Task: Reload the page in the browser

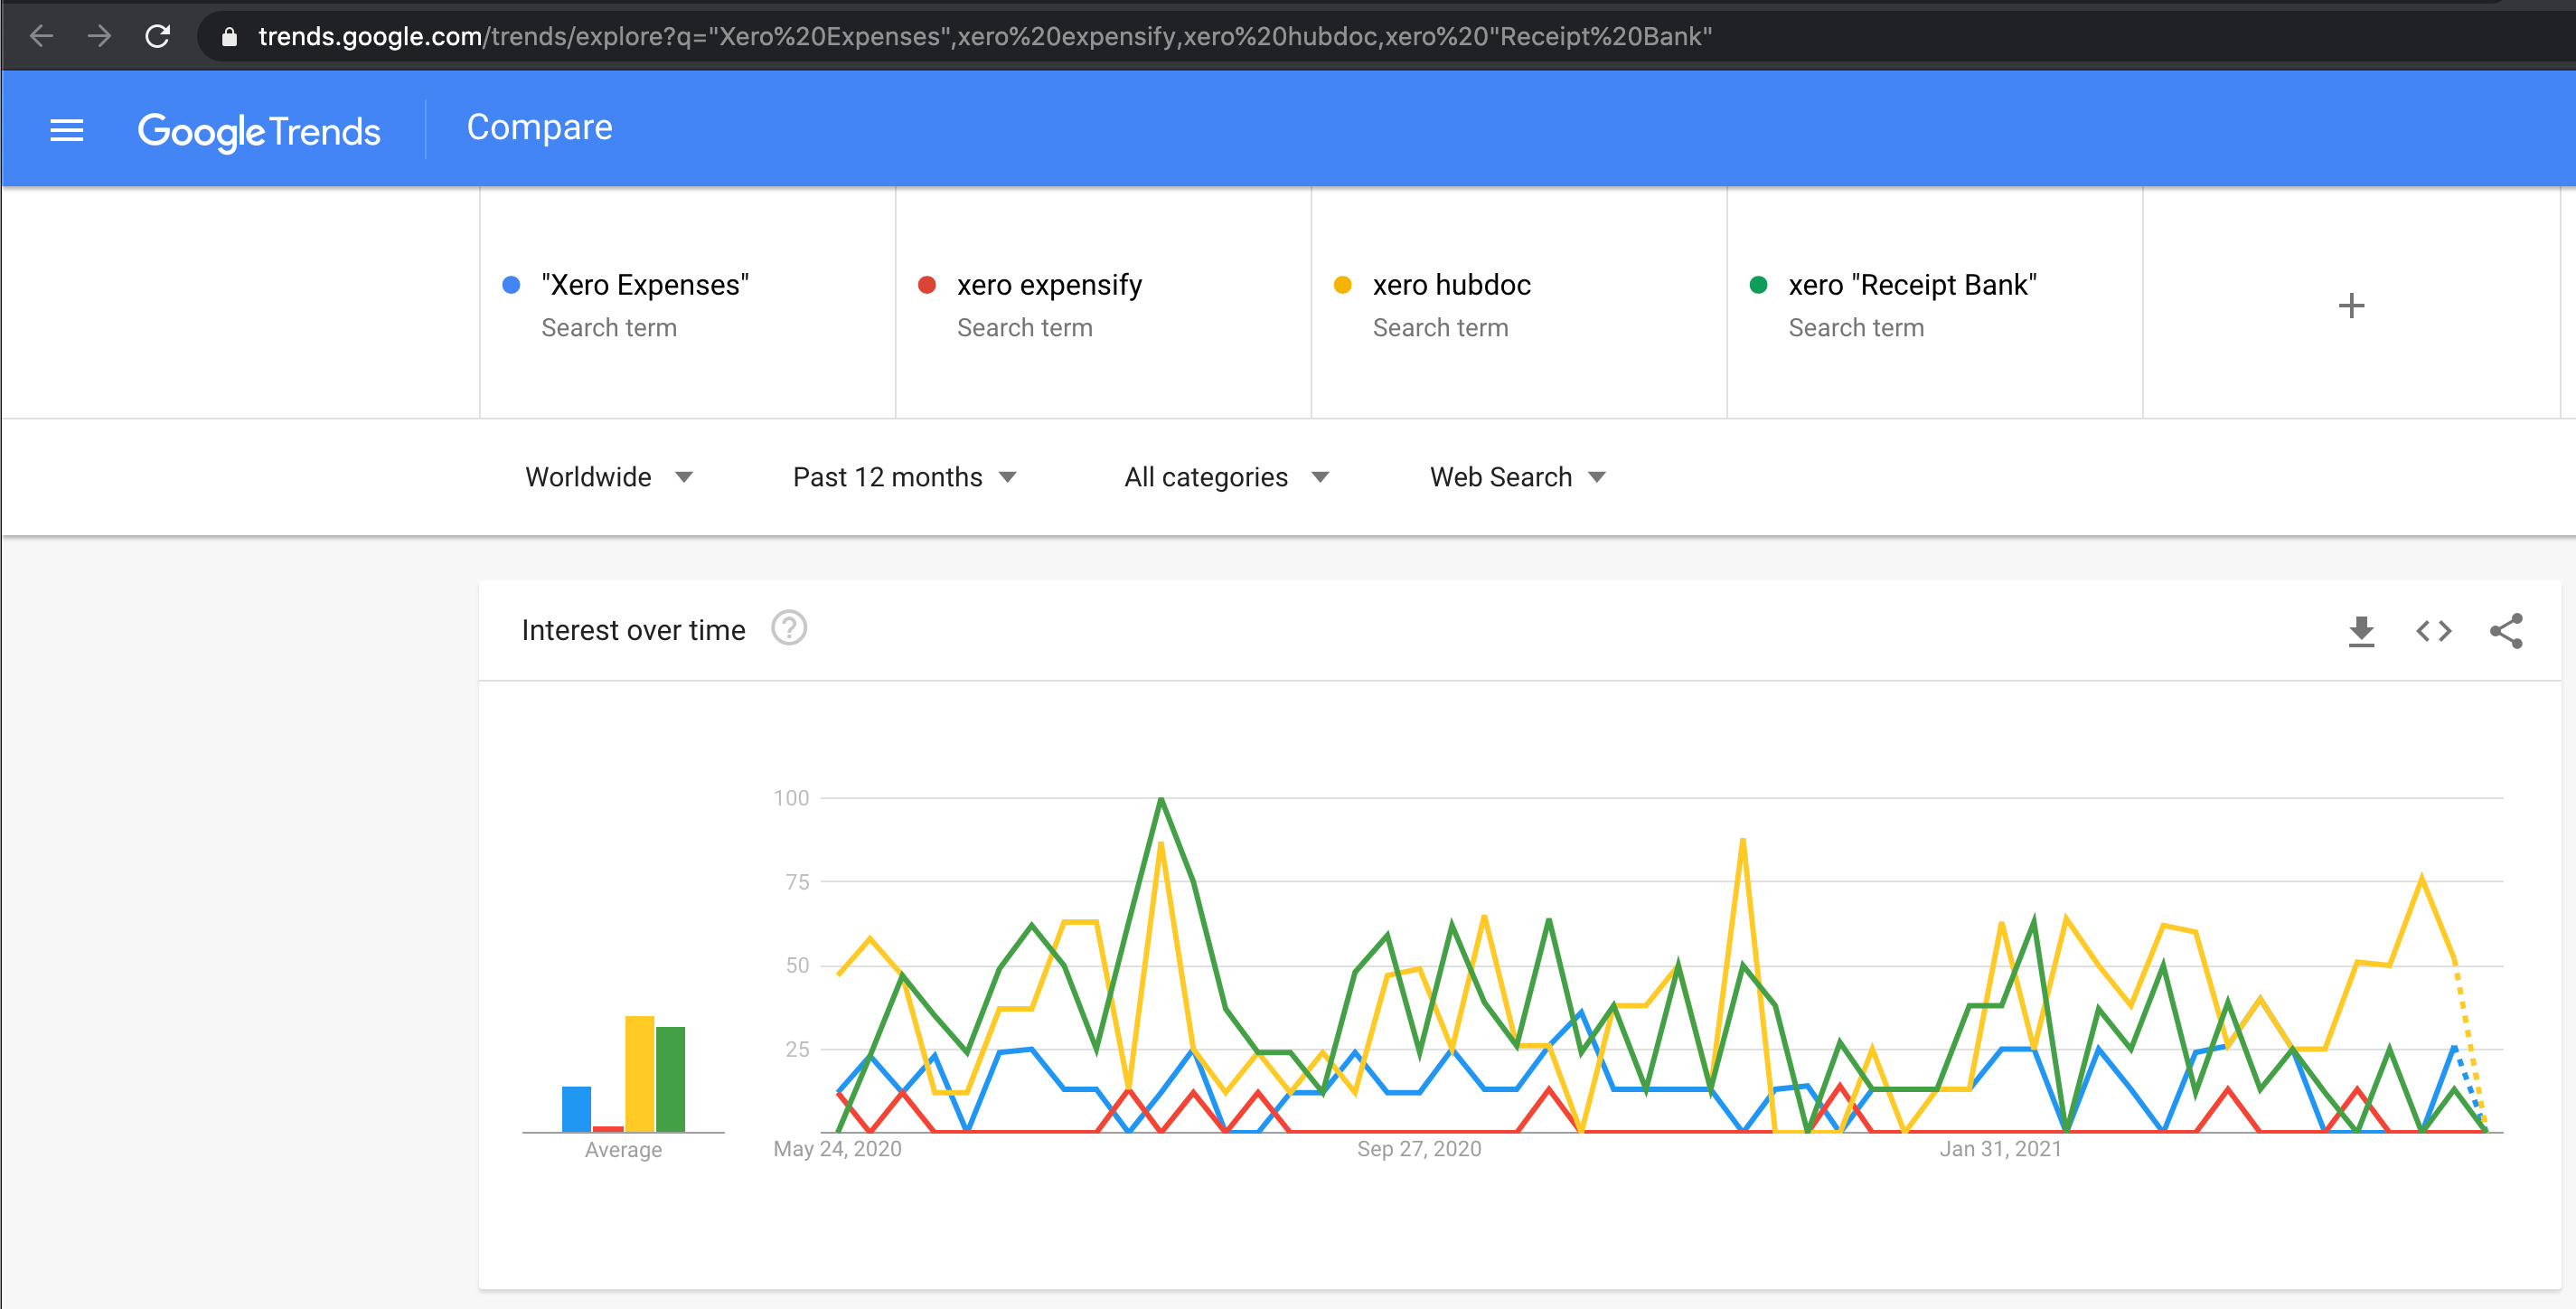Action: coord(157,37)
